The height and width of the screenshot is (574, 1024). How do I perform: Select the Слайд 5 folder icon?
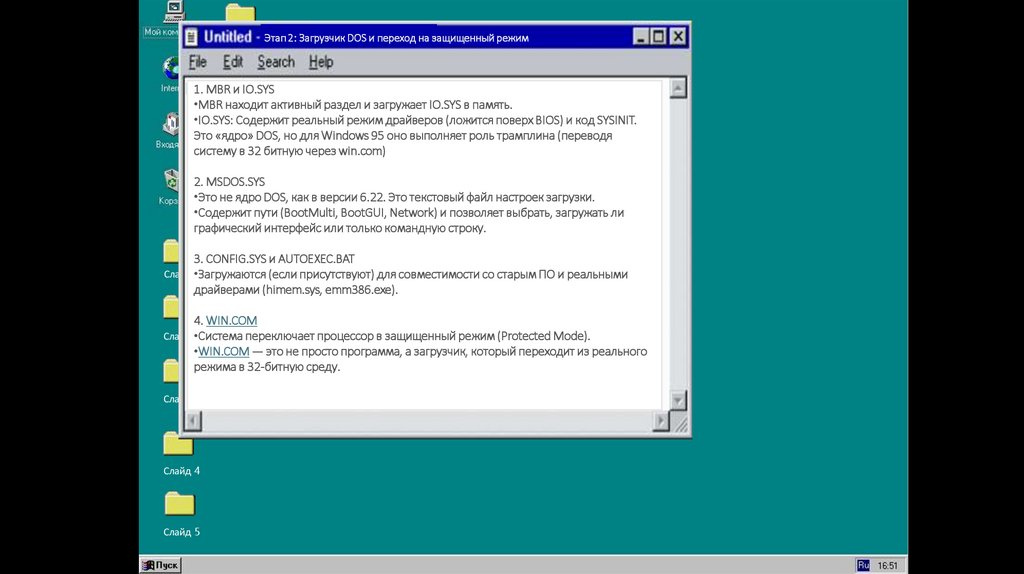[x=180, y=504]
